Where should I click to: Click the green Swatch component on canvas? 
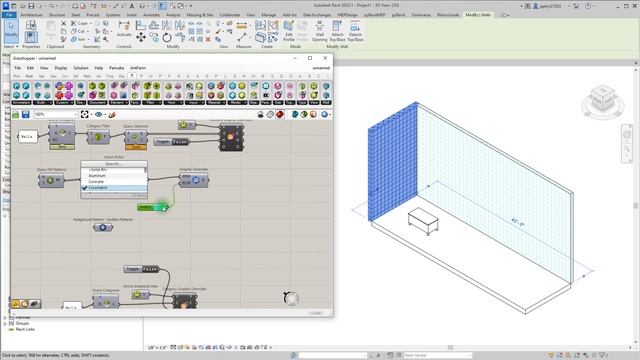153,207
